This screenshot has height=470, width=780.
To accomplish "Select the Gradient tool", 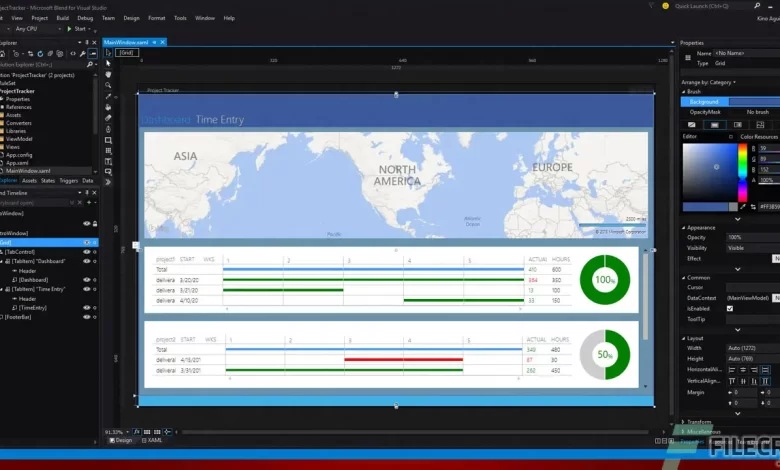I will 108,118.
